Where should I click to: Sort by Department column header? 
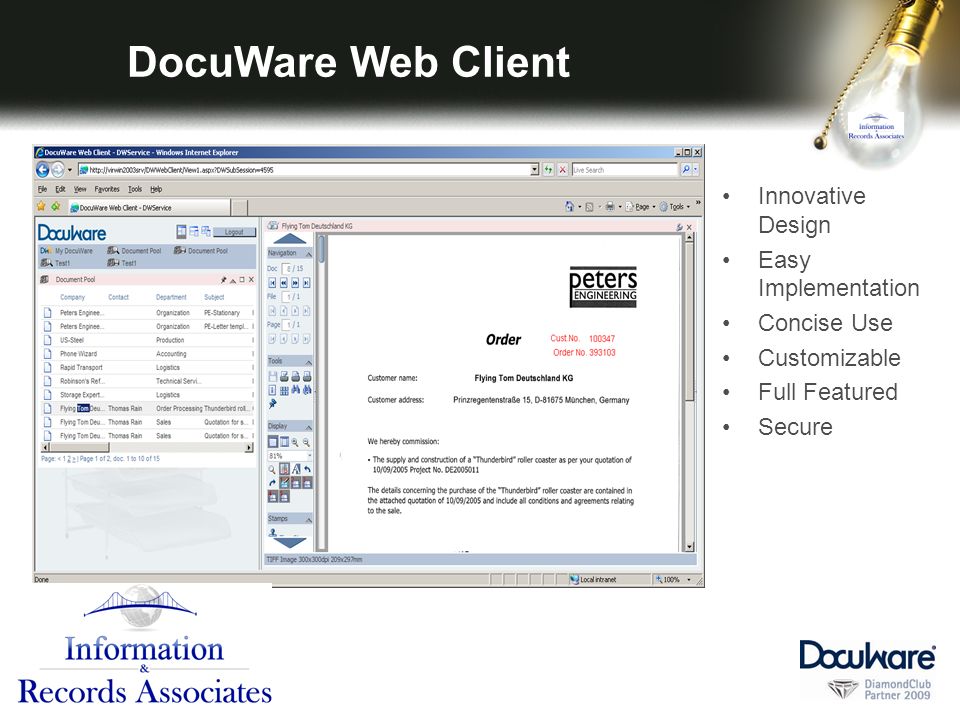(x=171, y=297)
